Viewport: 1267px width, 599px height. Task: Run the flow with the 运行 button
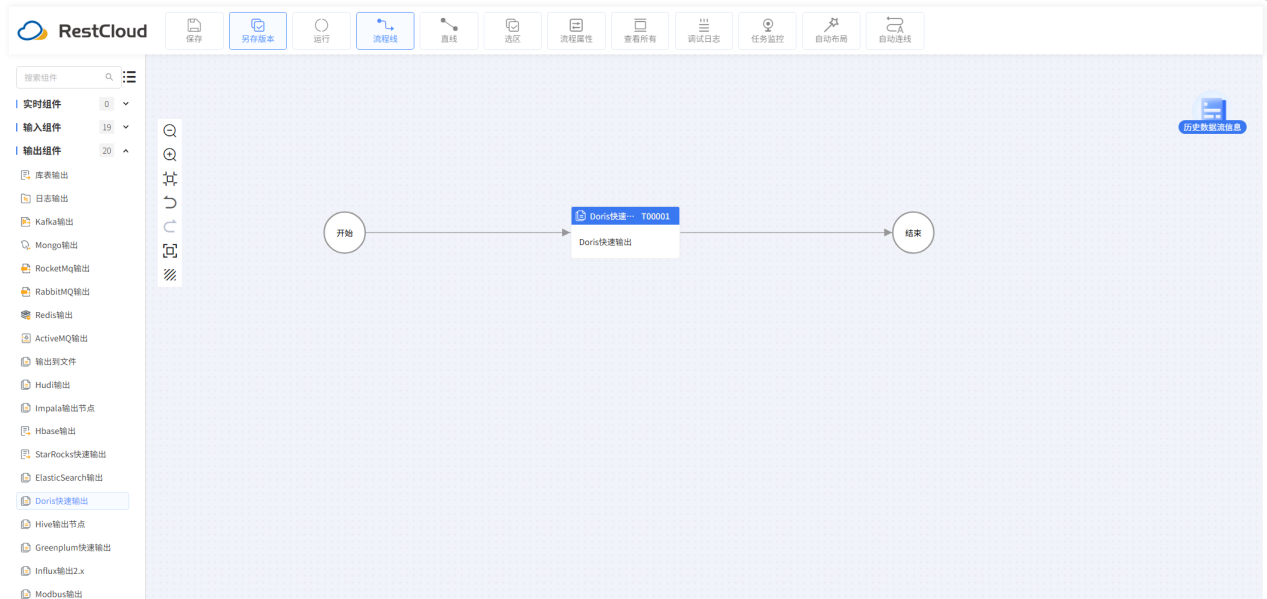(322, 31)
